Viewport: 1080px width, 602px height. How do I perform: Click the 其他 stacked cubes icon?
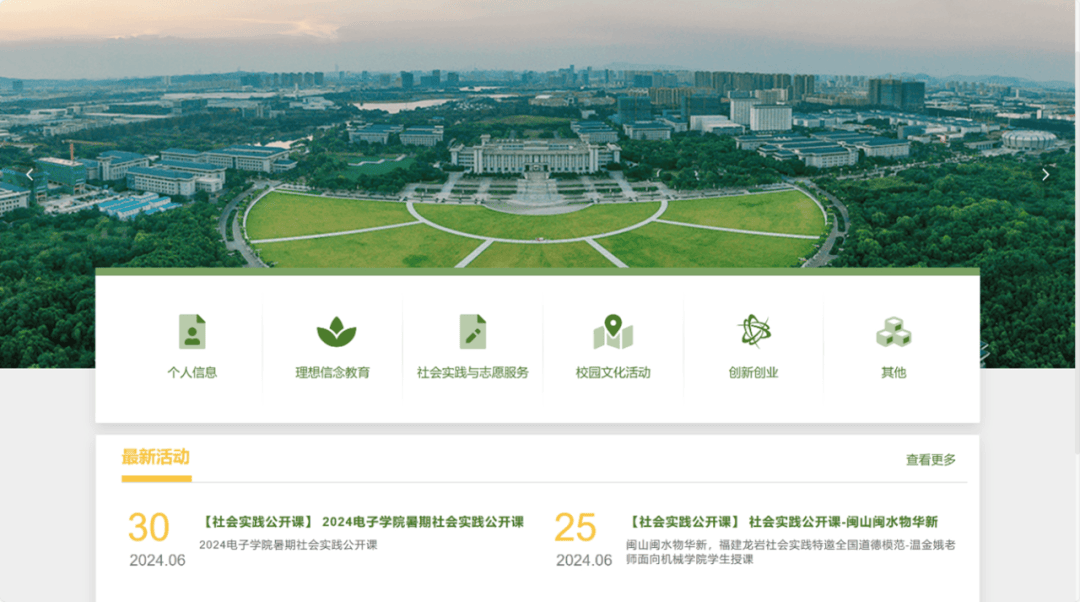tap(893, 331)
